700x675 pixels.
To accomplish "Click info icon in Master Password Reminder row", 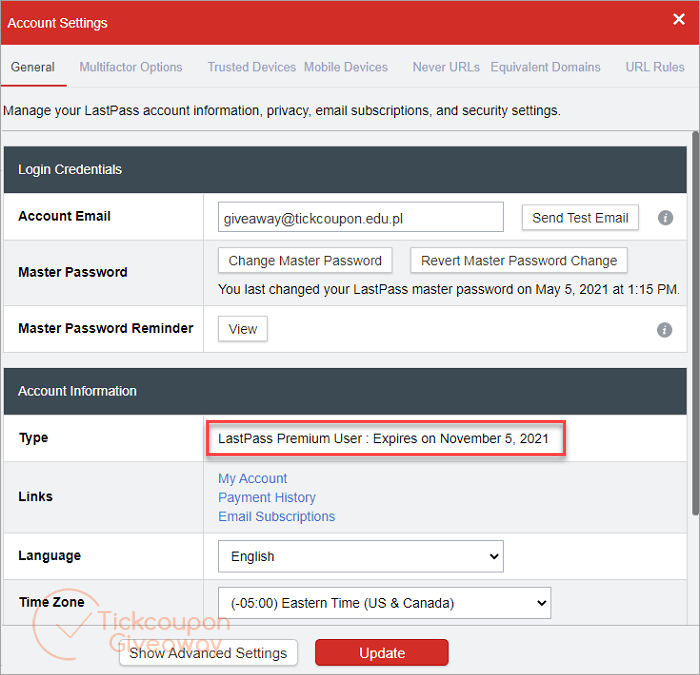I will 664,330.
